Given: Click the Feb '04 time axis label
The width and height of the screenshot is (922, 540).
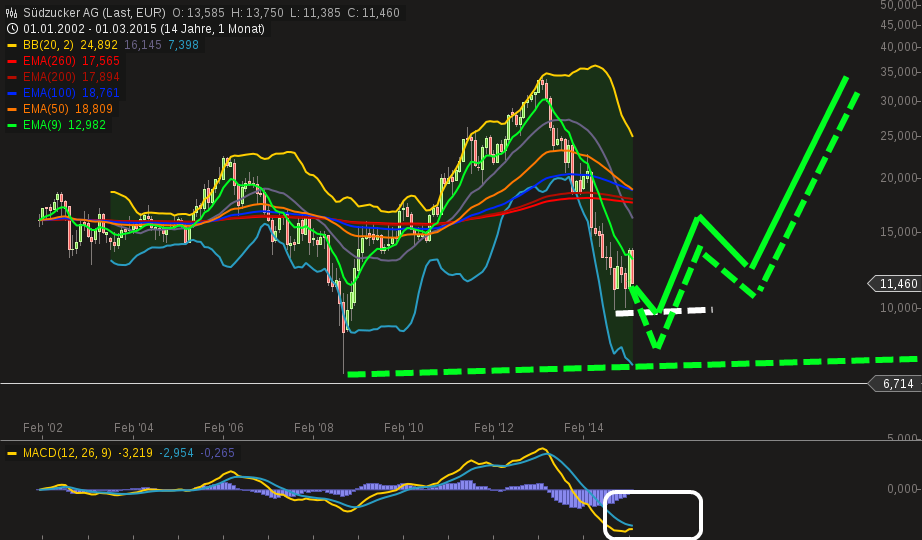Looking at the screenshot, I should click(133, 428).
